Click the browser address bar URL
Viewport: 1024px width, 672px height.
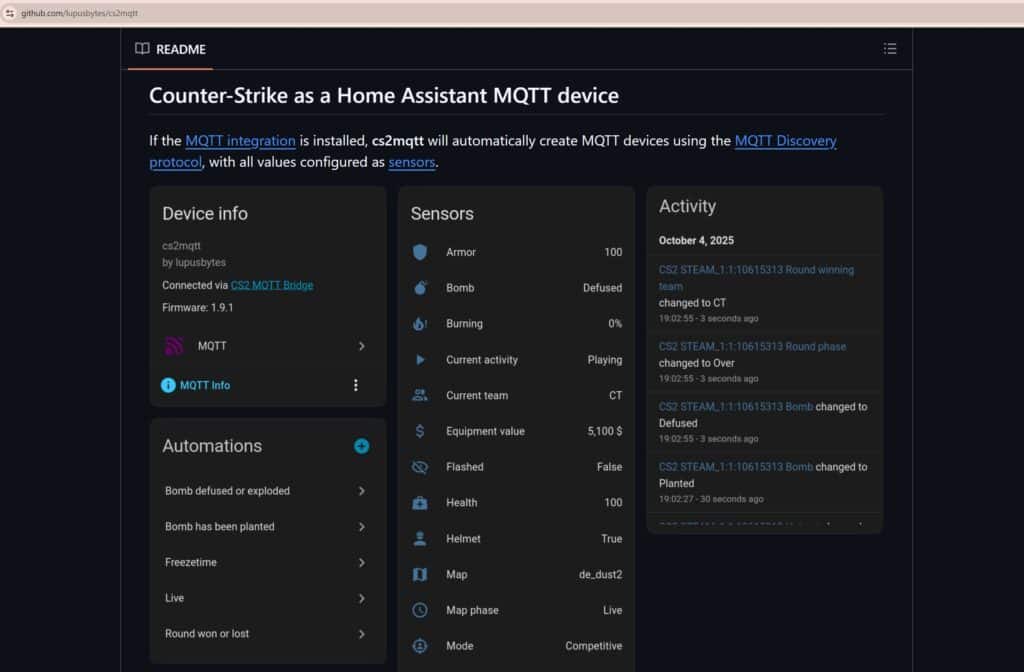tap(80, 13)
